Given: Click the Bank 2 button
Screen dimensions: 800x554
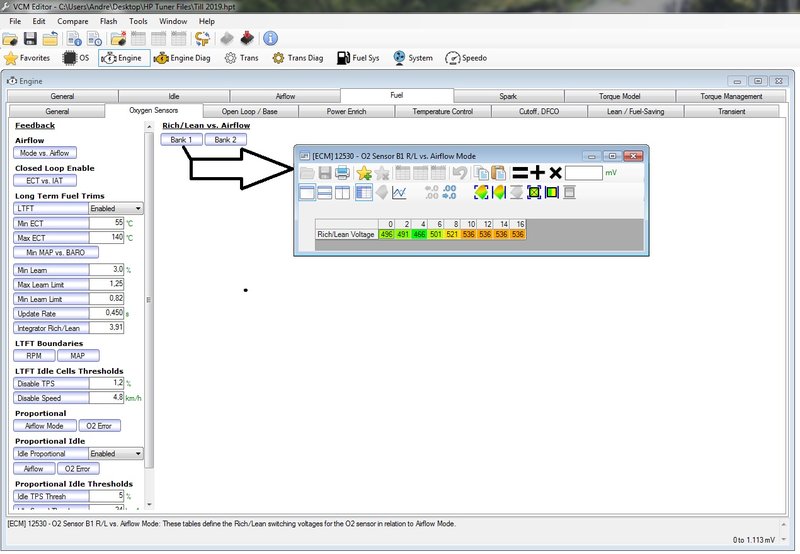Looking at the screenshot, I should 225,139.
